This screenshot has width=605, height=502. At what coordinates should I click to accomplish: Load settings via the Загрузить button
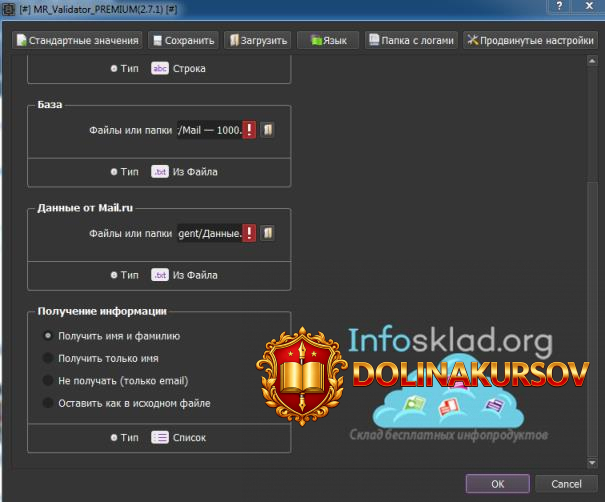258,40
